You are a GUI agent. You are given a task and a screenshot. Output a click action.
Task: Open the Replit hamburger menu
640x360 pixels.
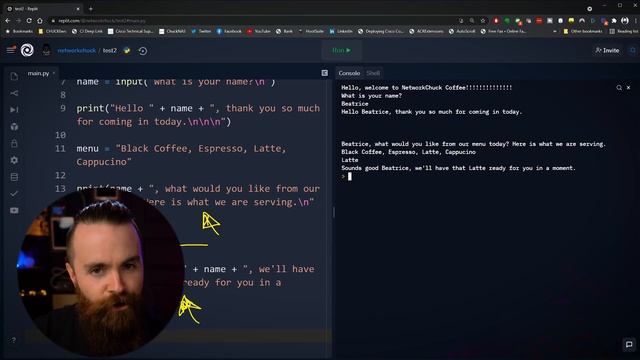[11, 50]
